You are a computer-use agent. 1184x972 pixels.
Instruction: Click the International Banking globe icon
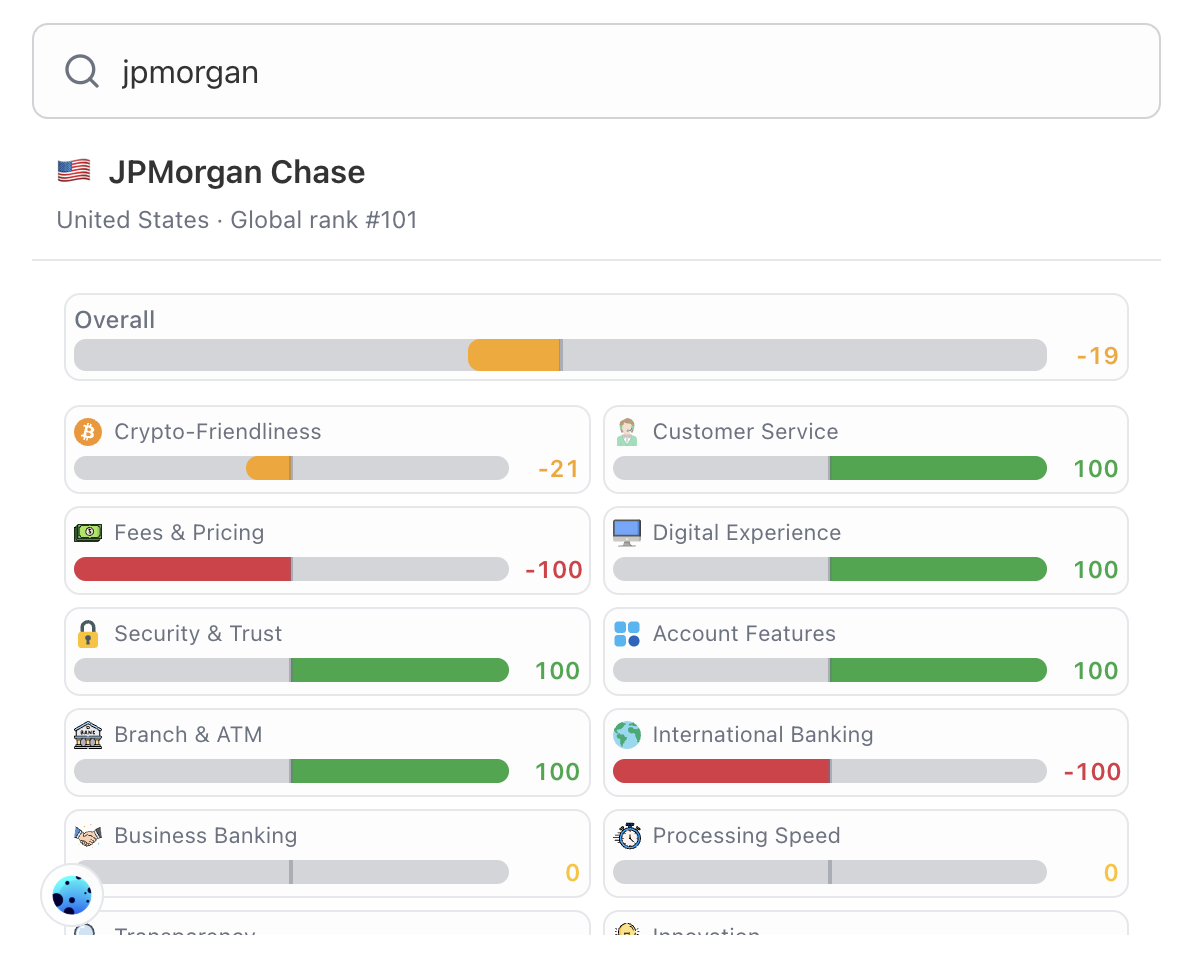[627, 734]
